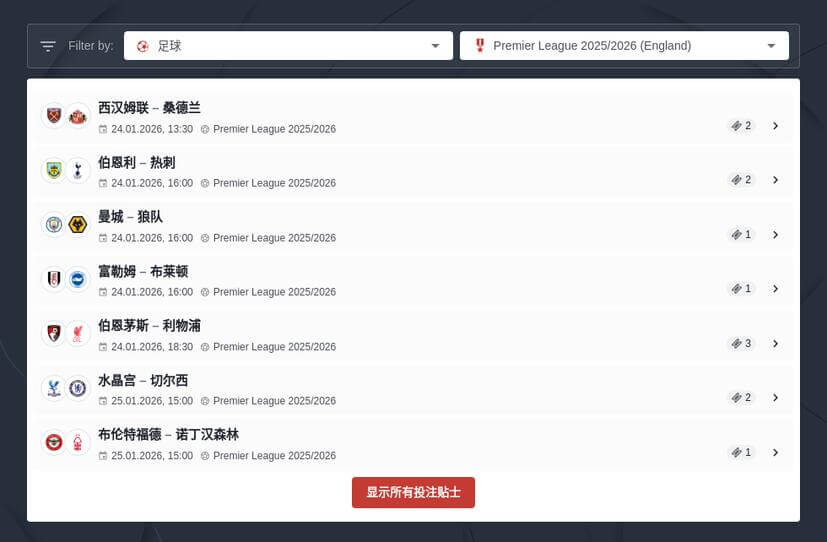
Task: Click the Tottenham club crest
Action: 78,170
